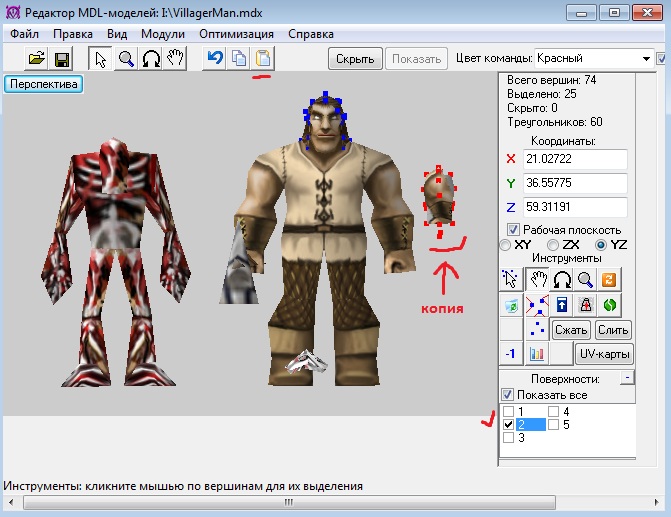Click the Y coordinate input field

(575, 183)
